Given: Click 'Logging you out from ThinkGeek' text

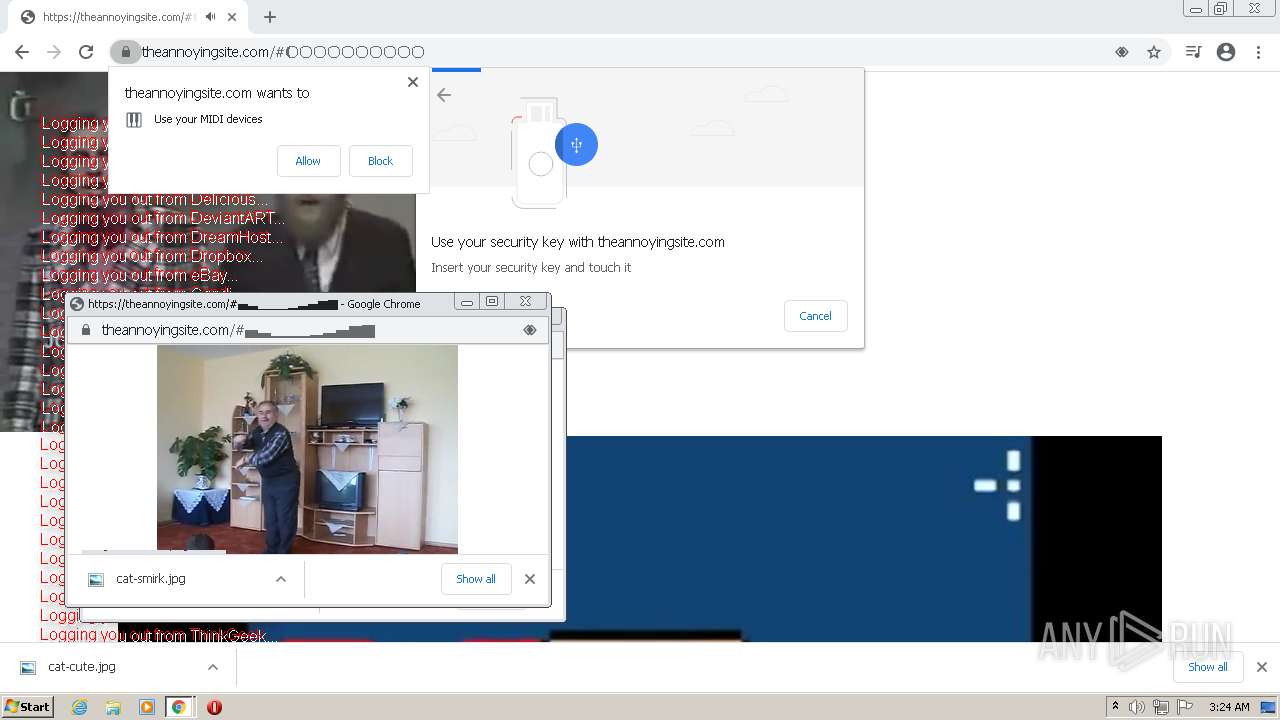Looking at the screenshot, I should tap(159, 635).
